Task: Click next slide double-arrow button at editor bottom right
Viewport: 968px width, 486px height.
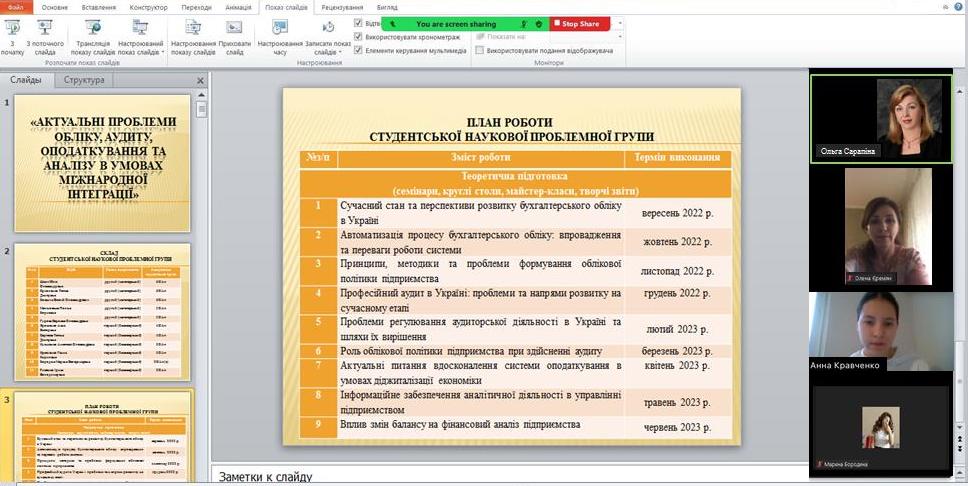Action: 959,449
